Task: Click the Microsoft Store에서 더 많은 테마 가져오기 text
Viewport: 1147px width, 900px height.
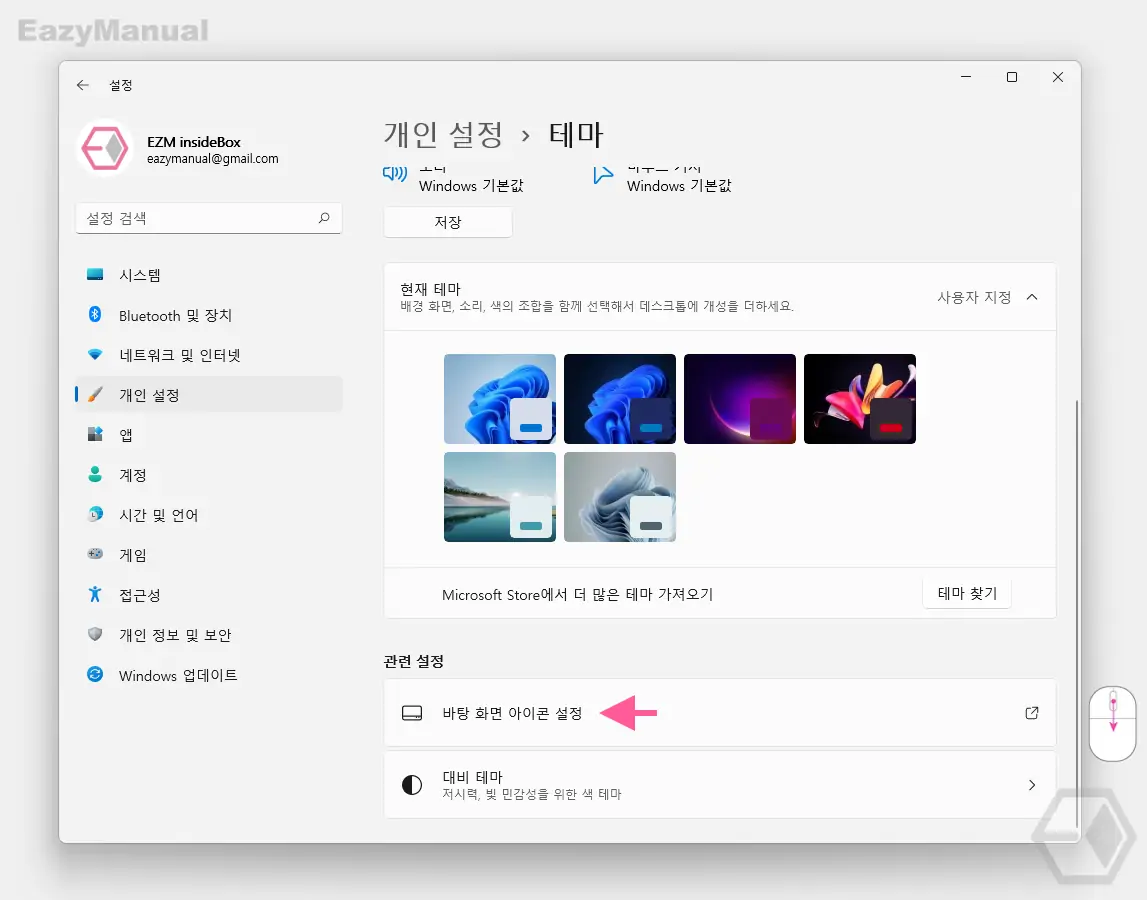Action: (577, 595)
